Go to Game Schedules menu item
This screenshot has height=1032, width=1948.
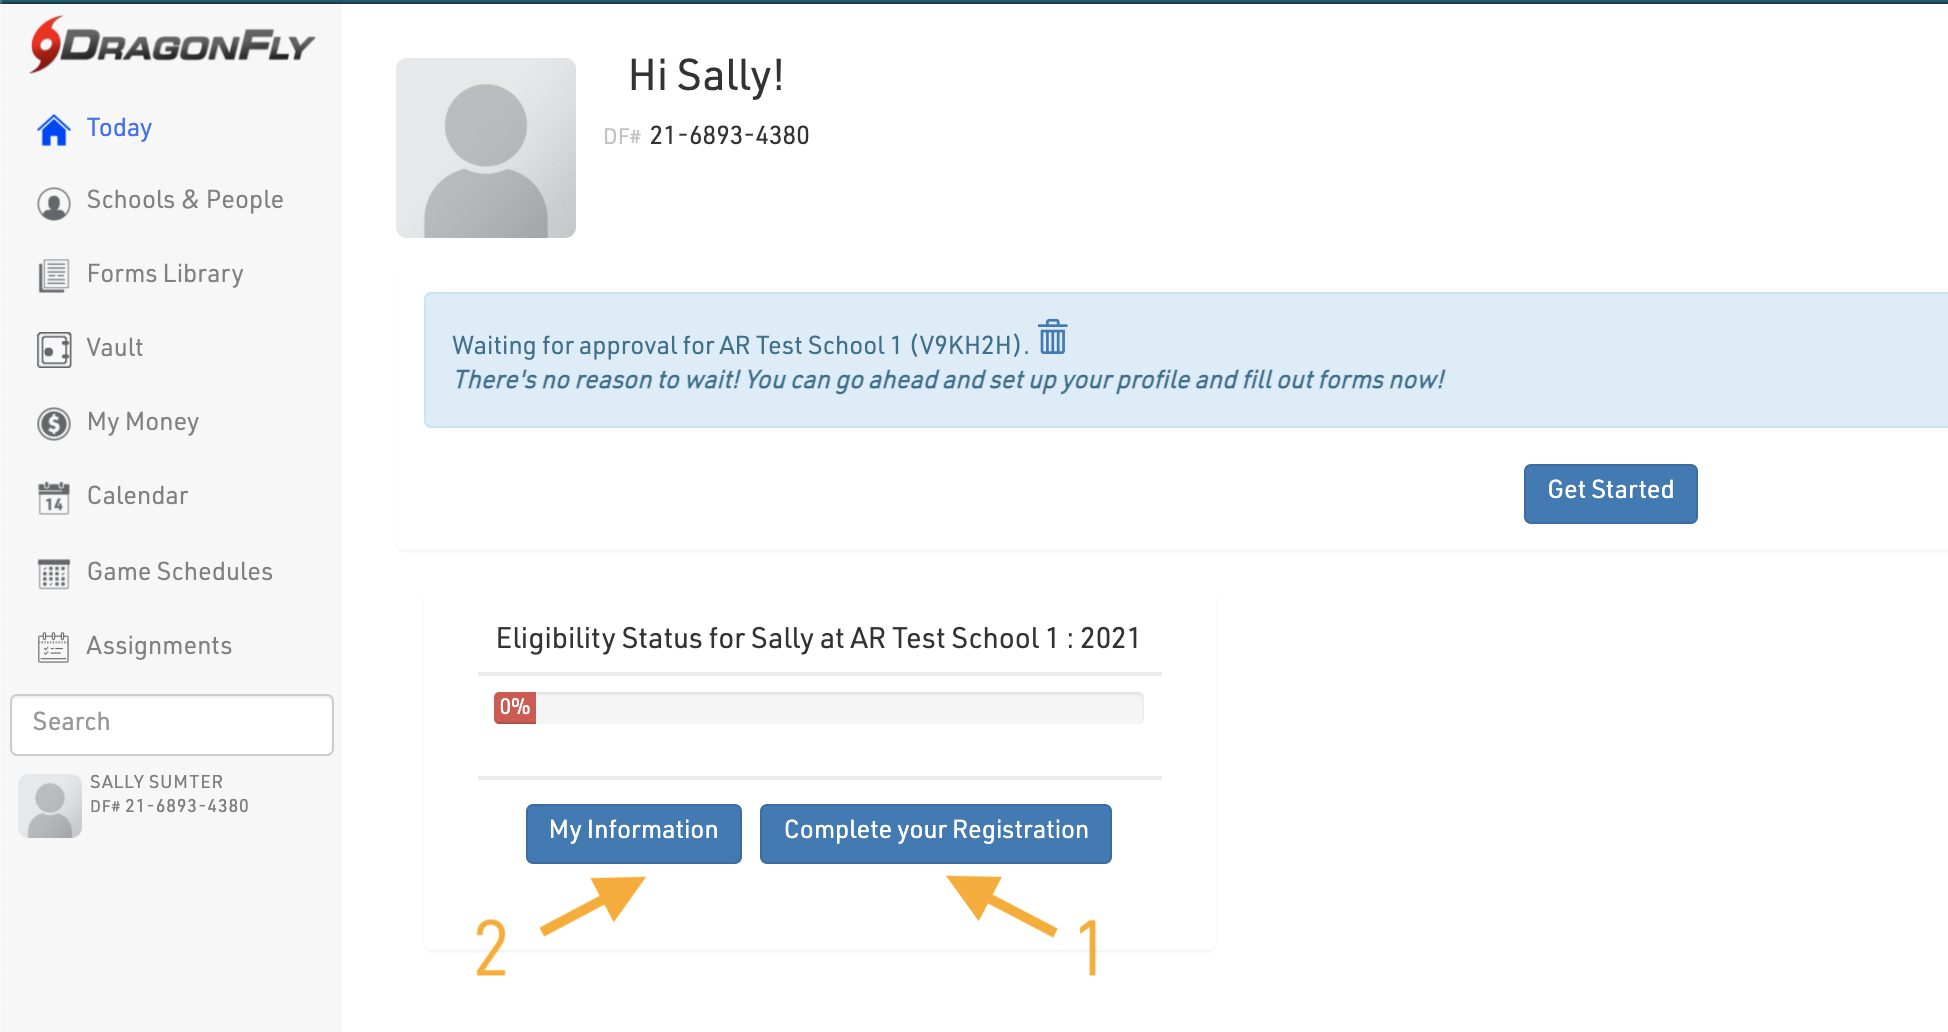[x=180, y=572]
